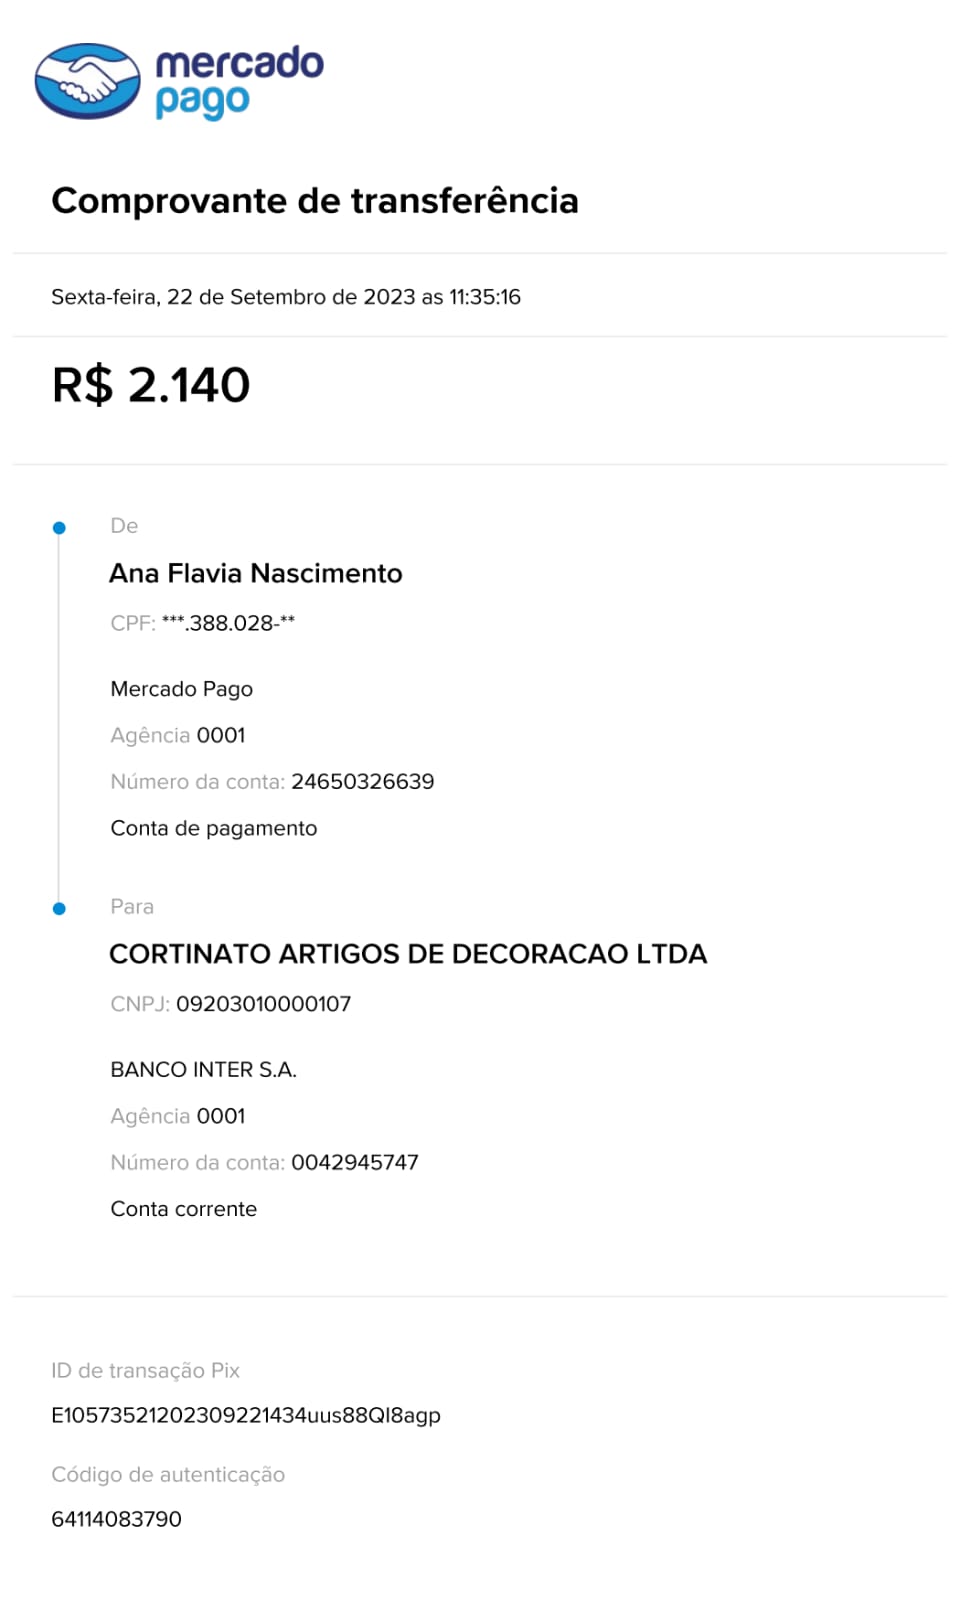The height and width of the screenshot is (1600, 960).
Task: Click the Conta de pagamento text
Action: coord(214,828)
